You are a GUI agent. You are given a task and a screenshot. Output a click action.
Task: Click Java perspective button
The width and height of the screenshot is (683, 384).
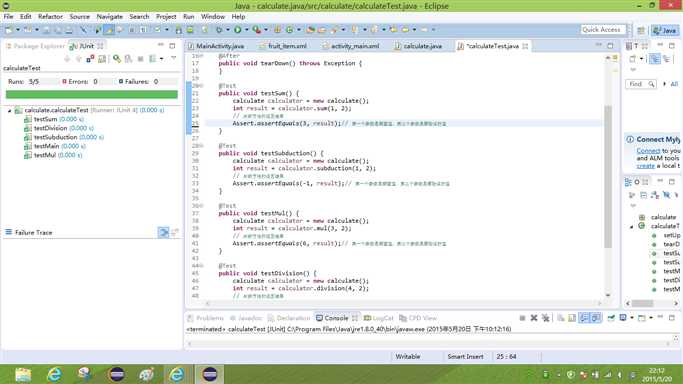665,30
